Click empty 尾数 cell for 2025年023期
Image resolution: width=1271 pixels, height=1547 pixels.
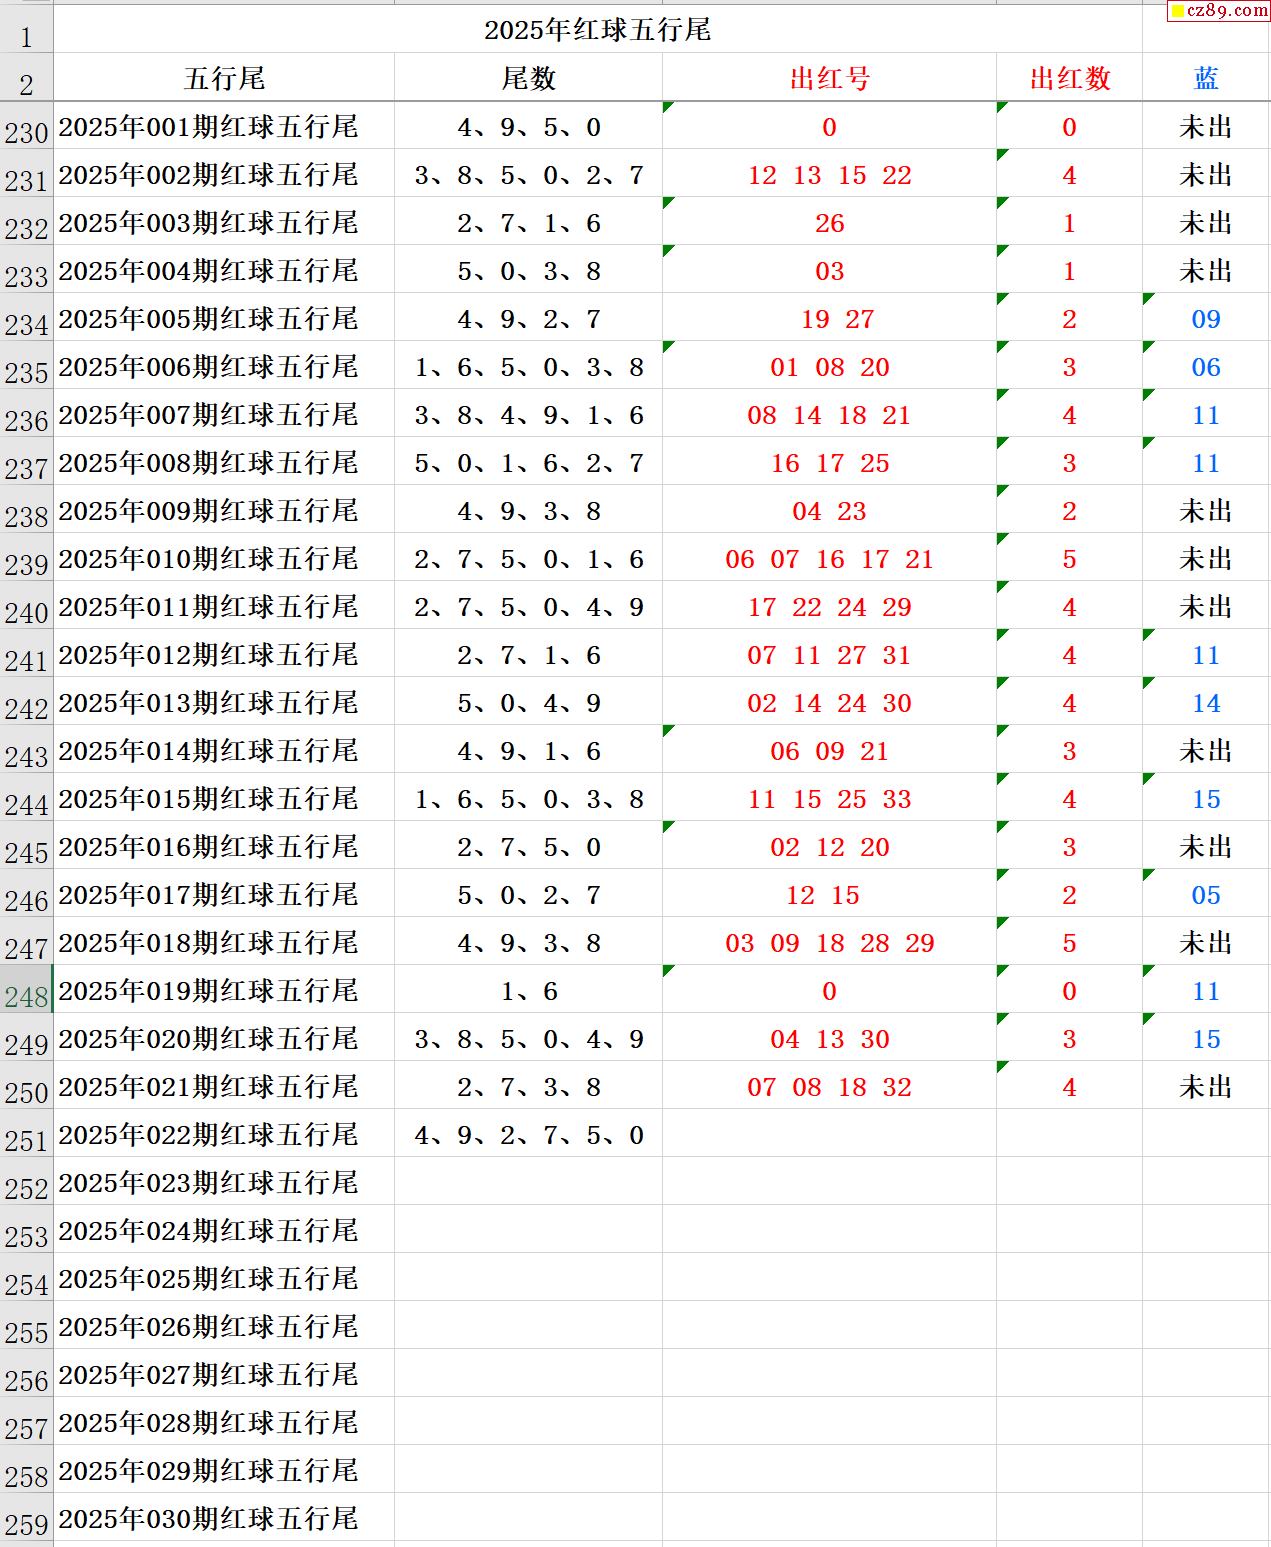pos(528,1183)
